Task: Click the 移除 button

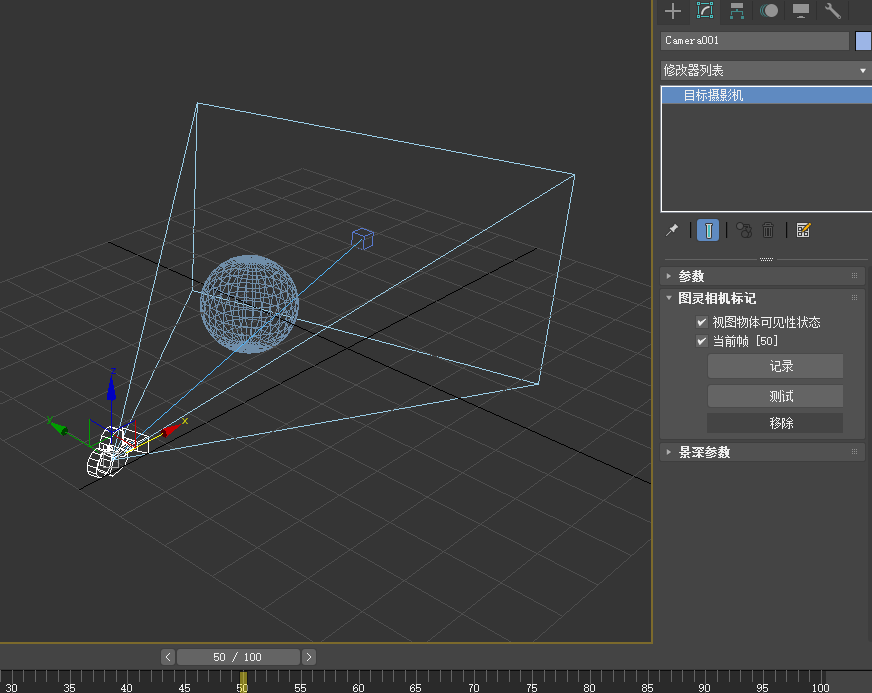Action: (x=775, y=423)
